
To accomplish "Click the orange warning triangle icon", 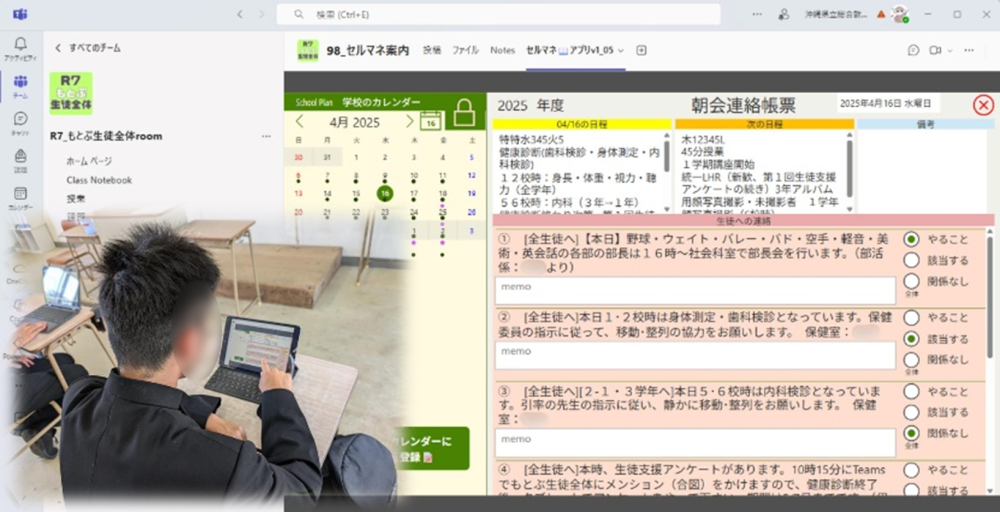I will click(x=881, y=14).
